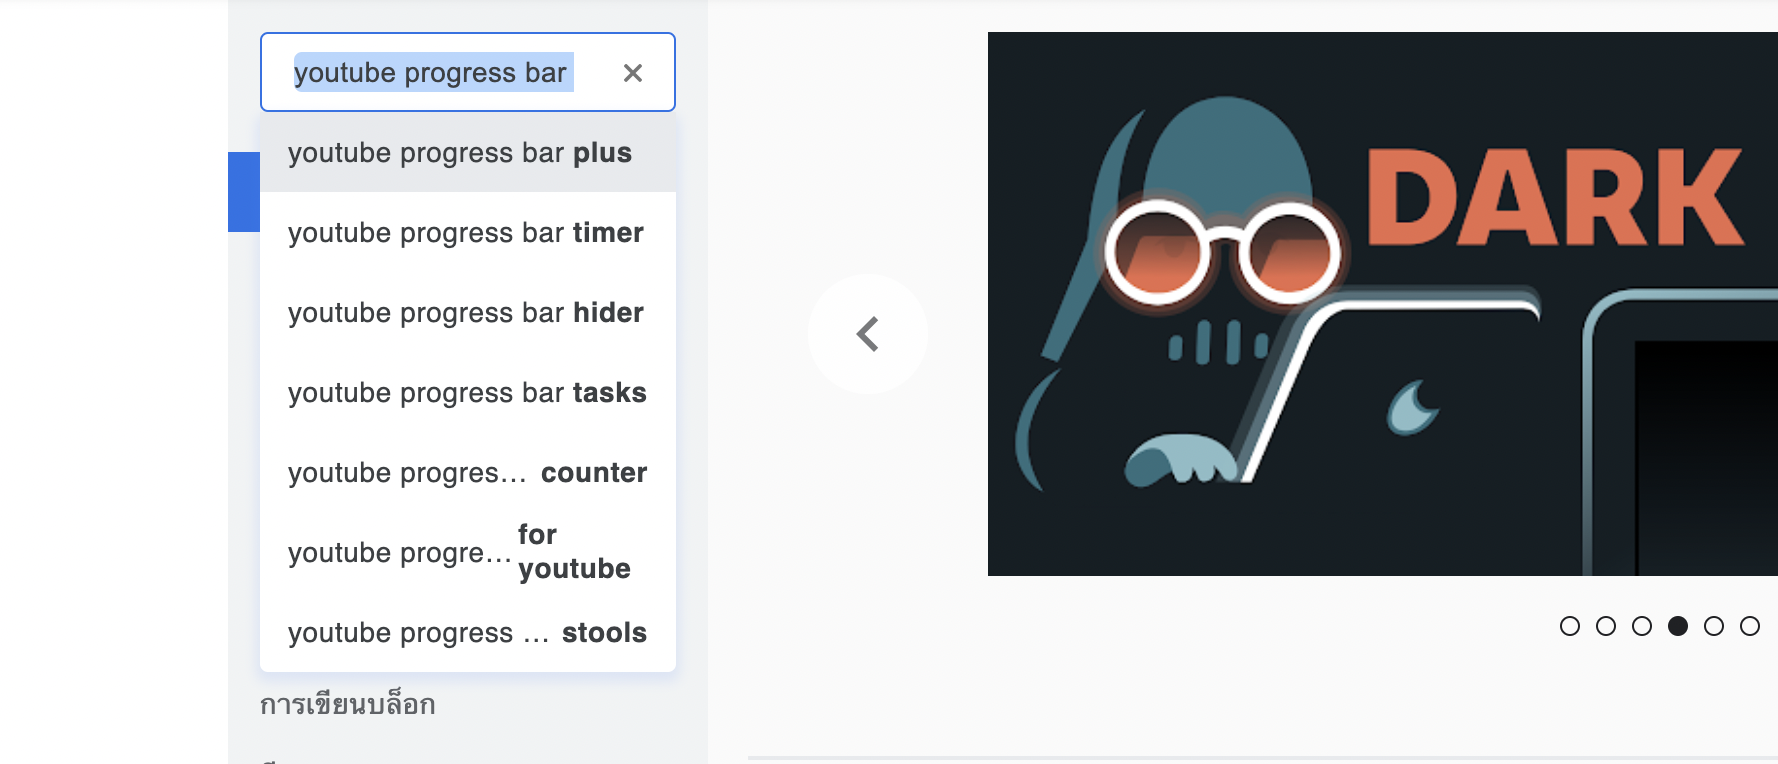Viewport: 1778px width, 764px height.
Task: Click the filled fourth carousel dot
Action: pos(1678,626)
